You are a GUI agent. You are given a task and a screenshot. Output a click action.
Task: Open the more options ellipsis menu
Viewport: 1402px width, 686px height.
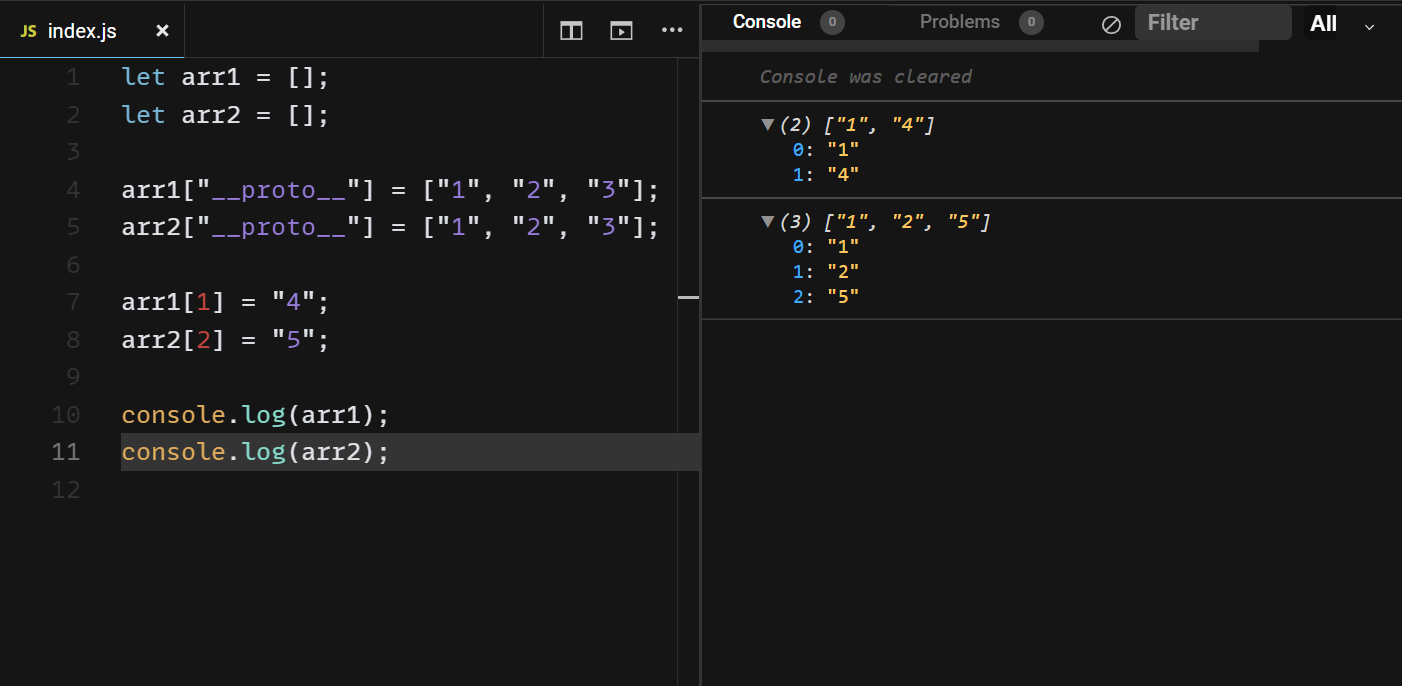click(x=672, y=31)
